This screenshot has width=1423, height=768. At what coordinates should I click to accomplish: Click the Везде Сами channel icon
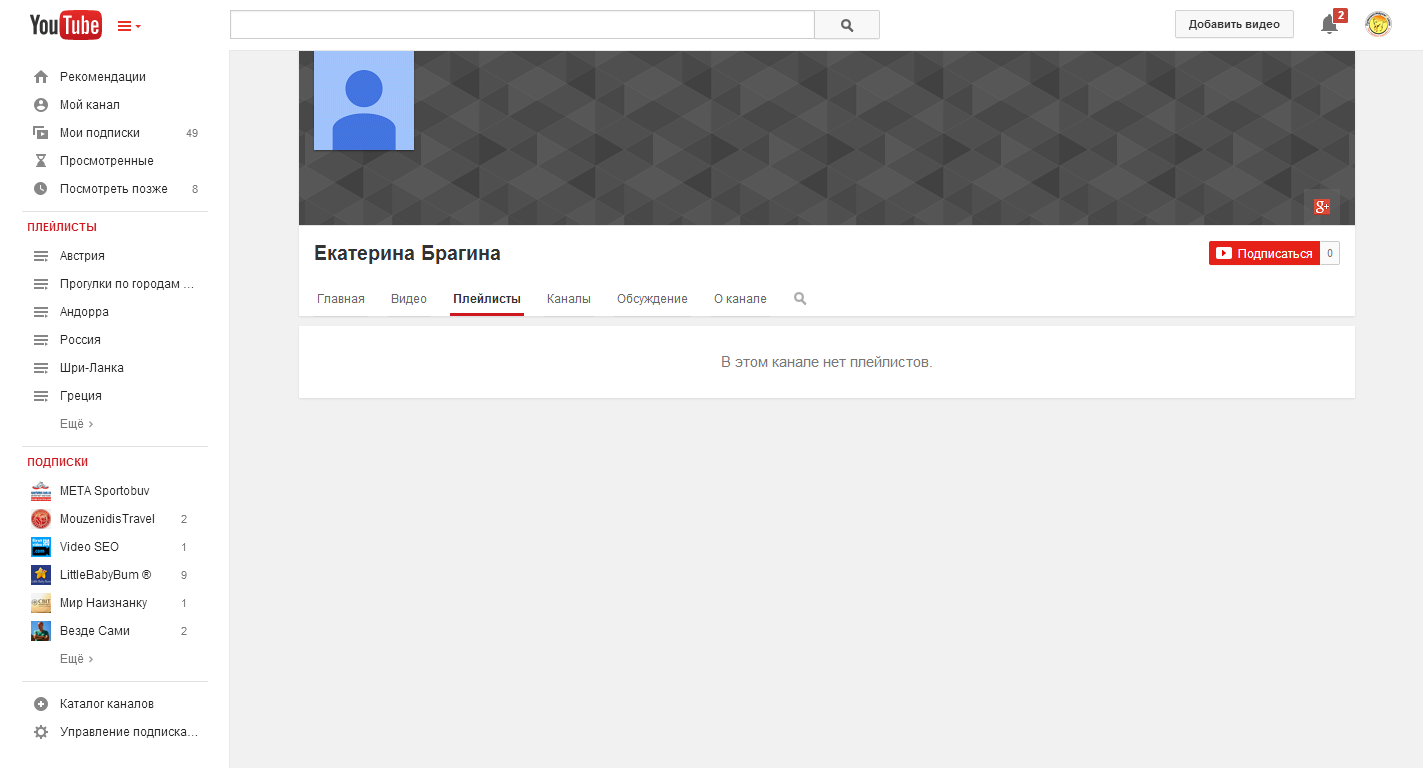pos(41,631)
